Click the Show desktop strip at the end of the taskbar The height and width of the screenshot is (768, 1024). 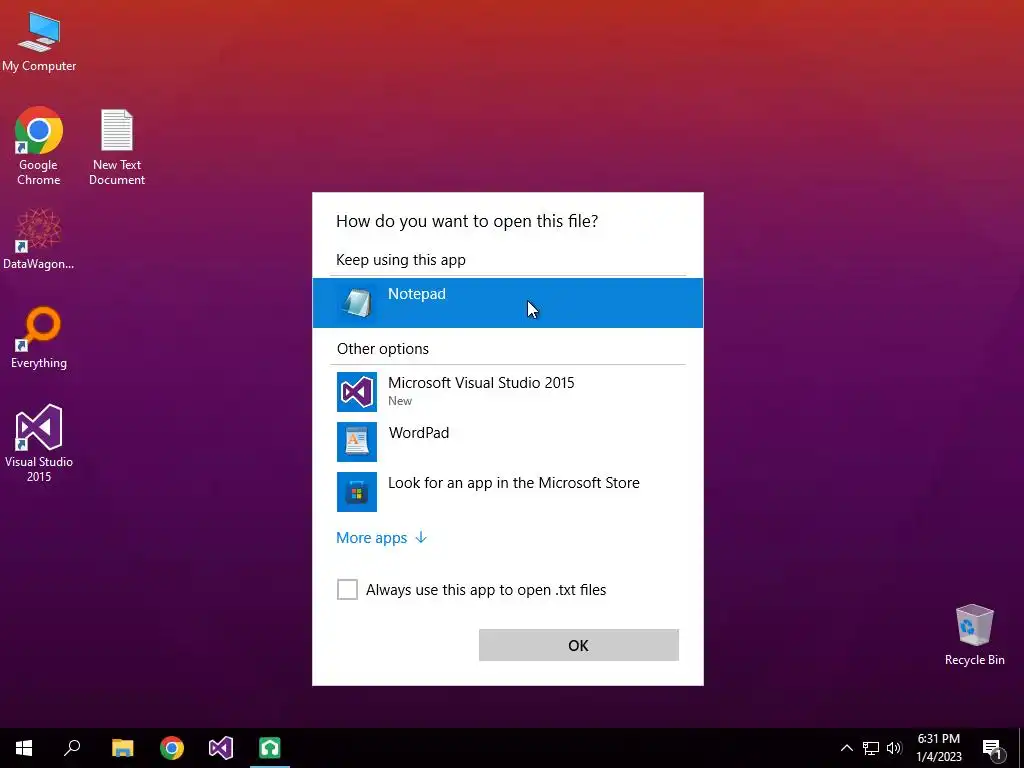pos(1021,748)
